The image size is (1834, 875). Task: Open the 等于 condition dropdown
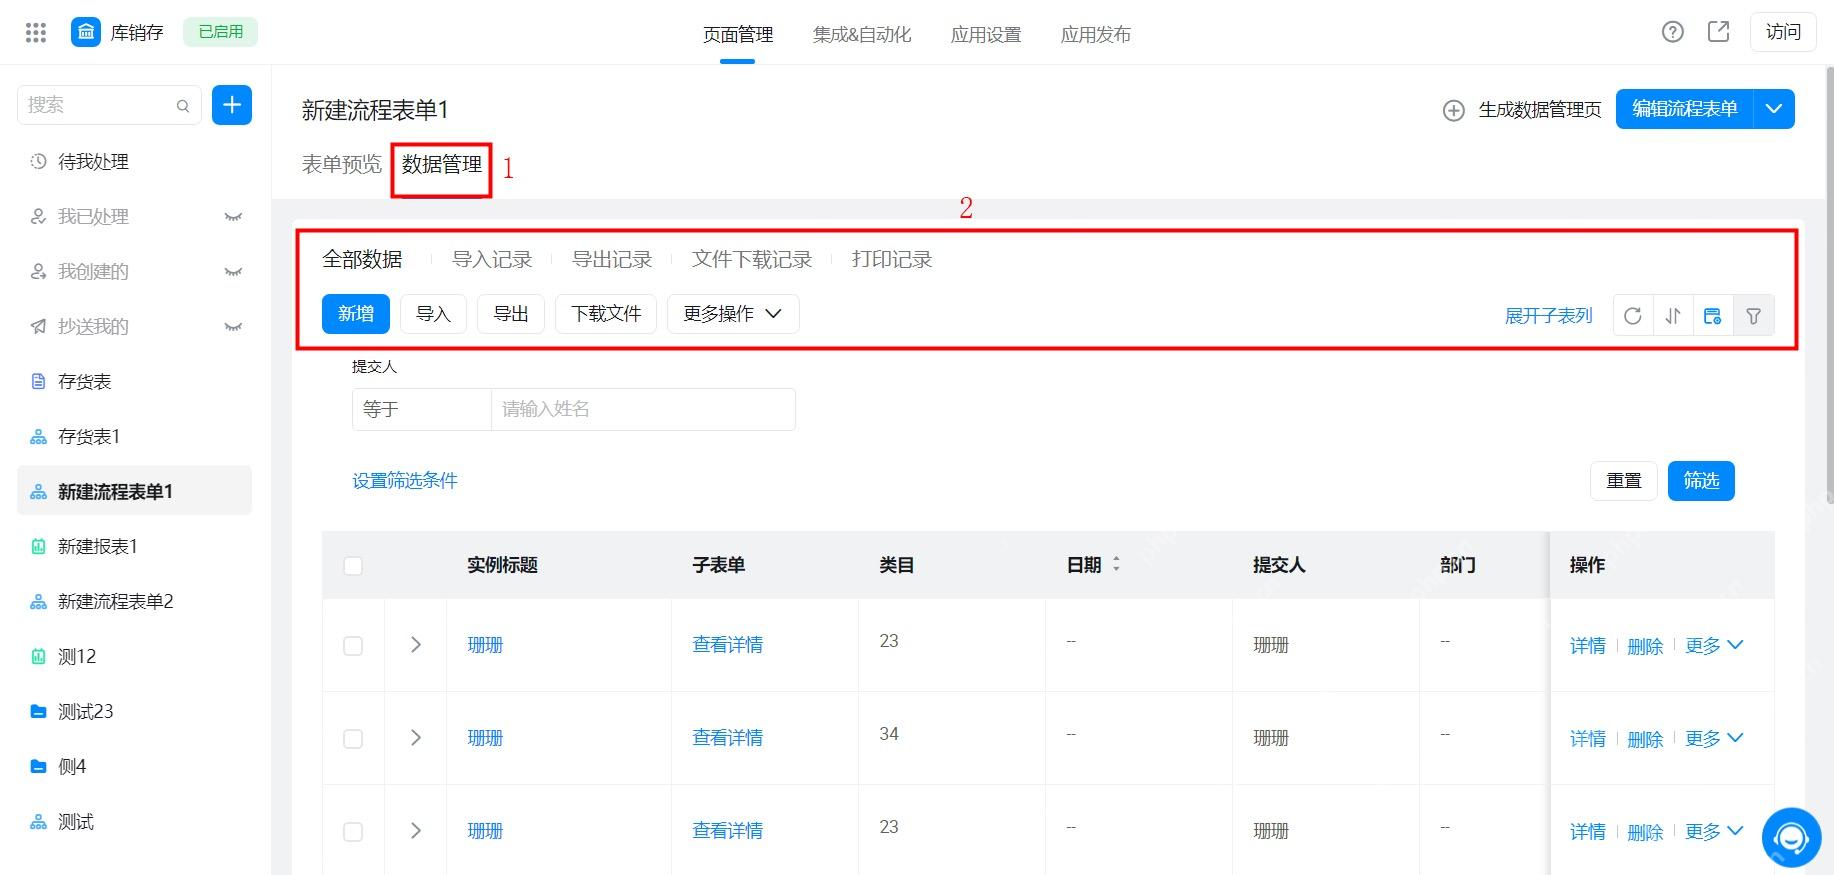point(422,409)
